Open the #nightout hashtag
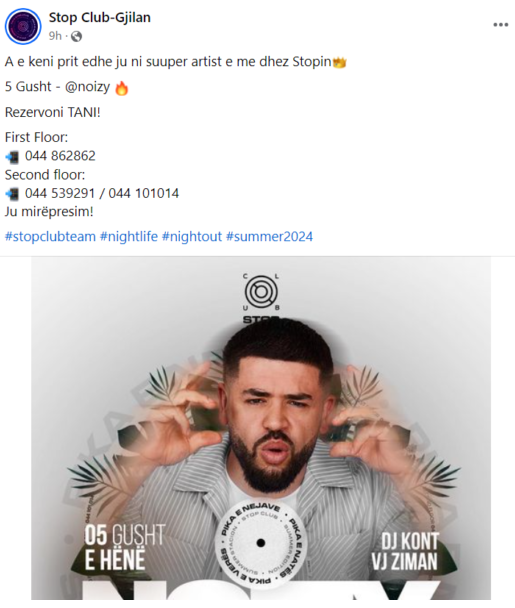The image size is (515, 608). [192, 237]
